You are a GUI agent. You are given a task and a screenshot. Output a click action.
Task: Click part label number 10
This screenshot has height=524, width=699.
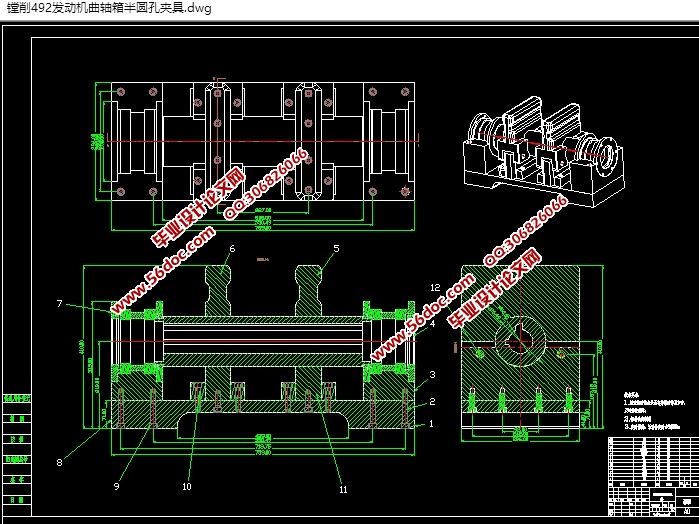[x=187, y=487]
